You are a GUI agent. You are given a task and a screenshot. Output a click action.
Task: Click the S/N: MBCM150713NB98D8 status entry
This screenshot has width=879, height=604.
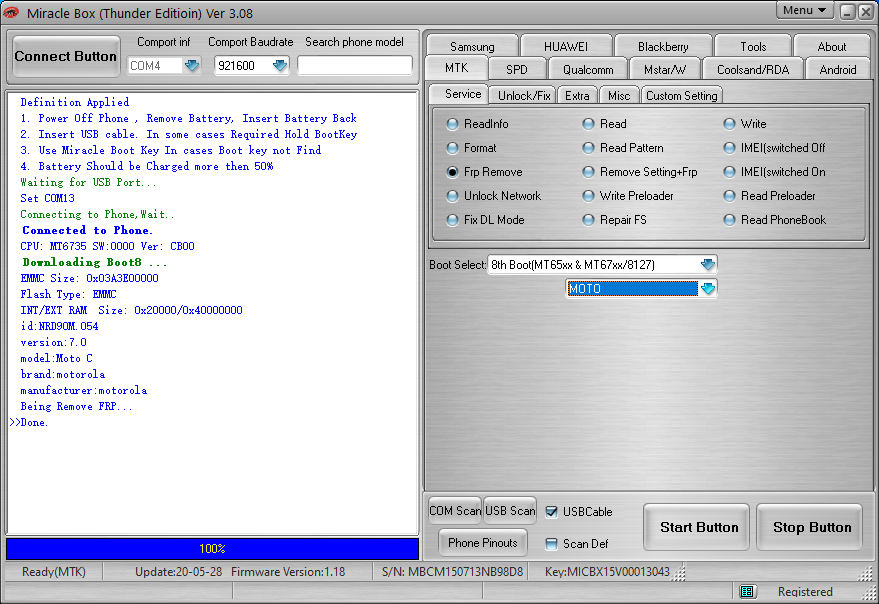(452, 571)
